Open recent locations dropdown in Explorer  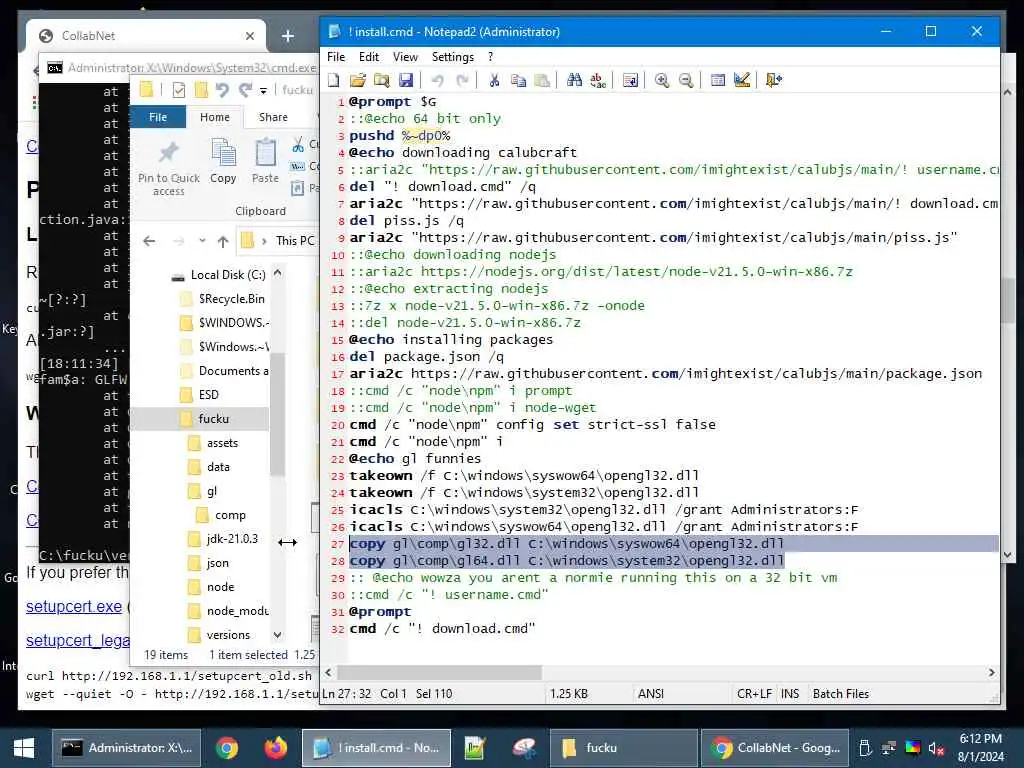[202, 241]
